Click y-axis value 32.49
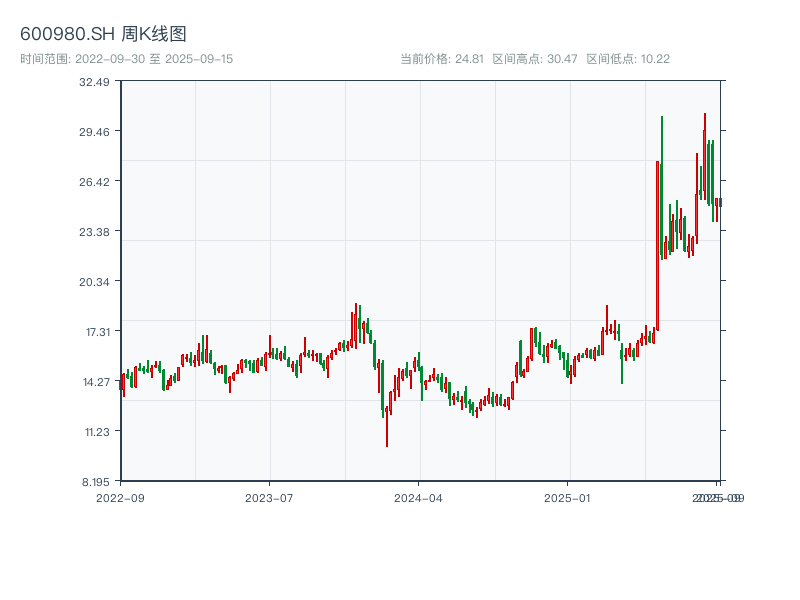Viewport: 800px width, 600px height. point(94,82)
